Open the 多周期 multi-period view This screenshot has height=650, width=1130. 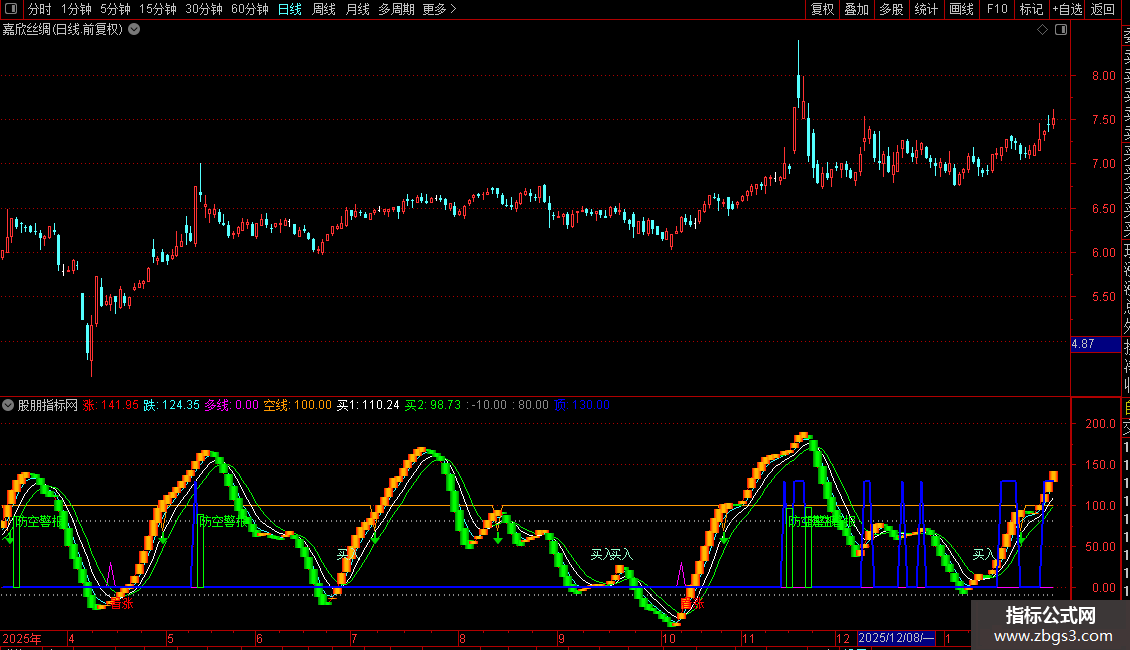point(396,9)
